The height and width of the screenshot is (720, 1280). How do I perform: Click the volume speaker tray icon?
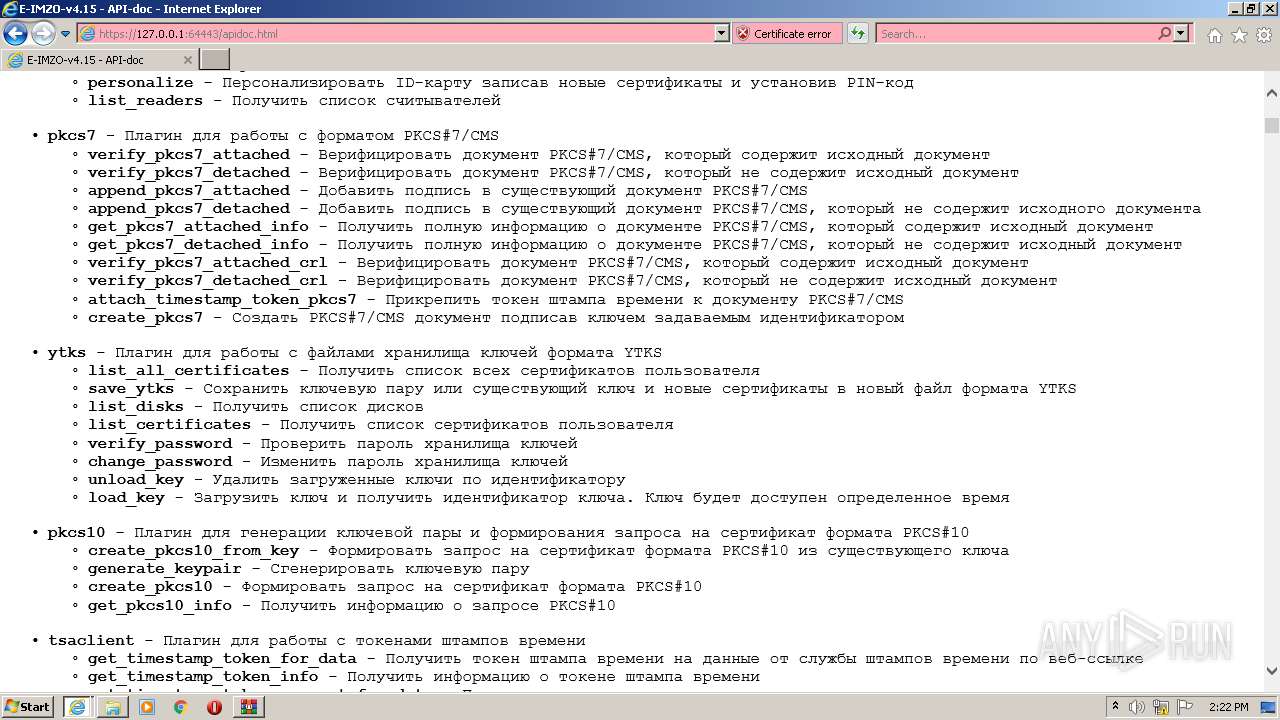click(x=1135, y=707)
